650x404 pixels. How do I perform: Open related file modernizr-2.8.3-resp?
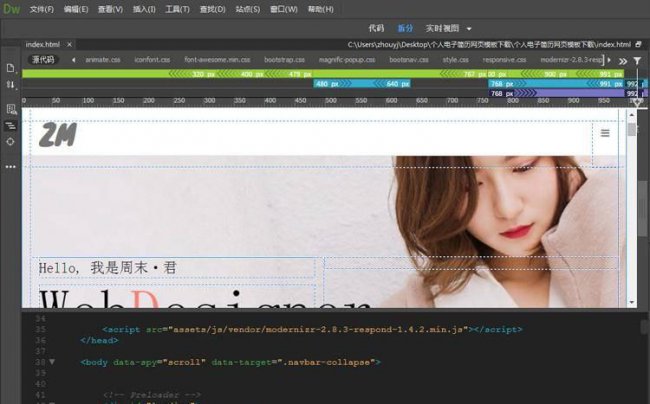571,60
